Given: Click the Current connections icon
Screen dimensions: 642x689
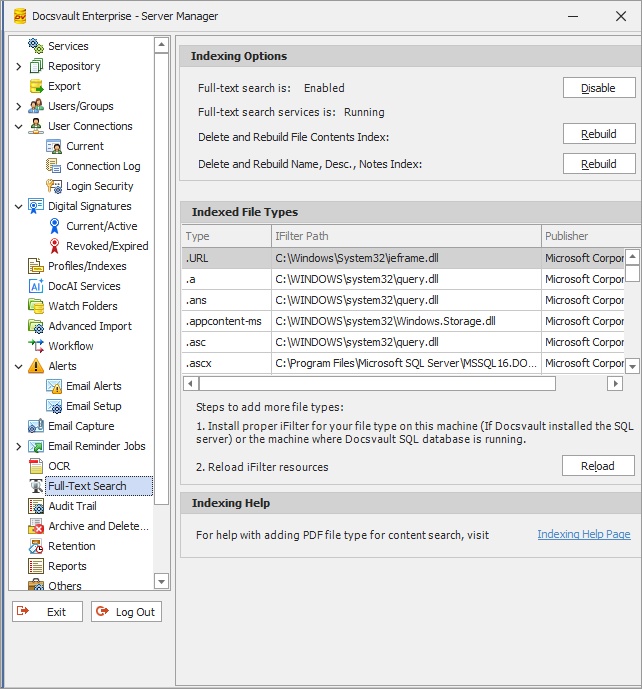Looking at the screenshot, I should pos(54,146).
